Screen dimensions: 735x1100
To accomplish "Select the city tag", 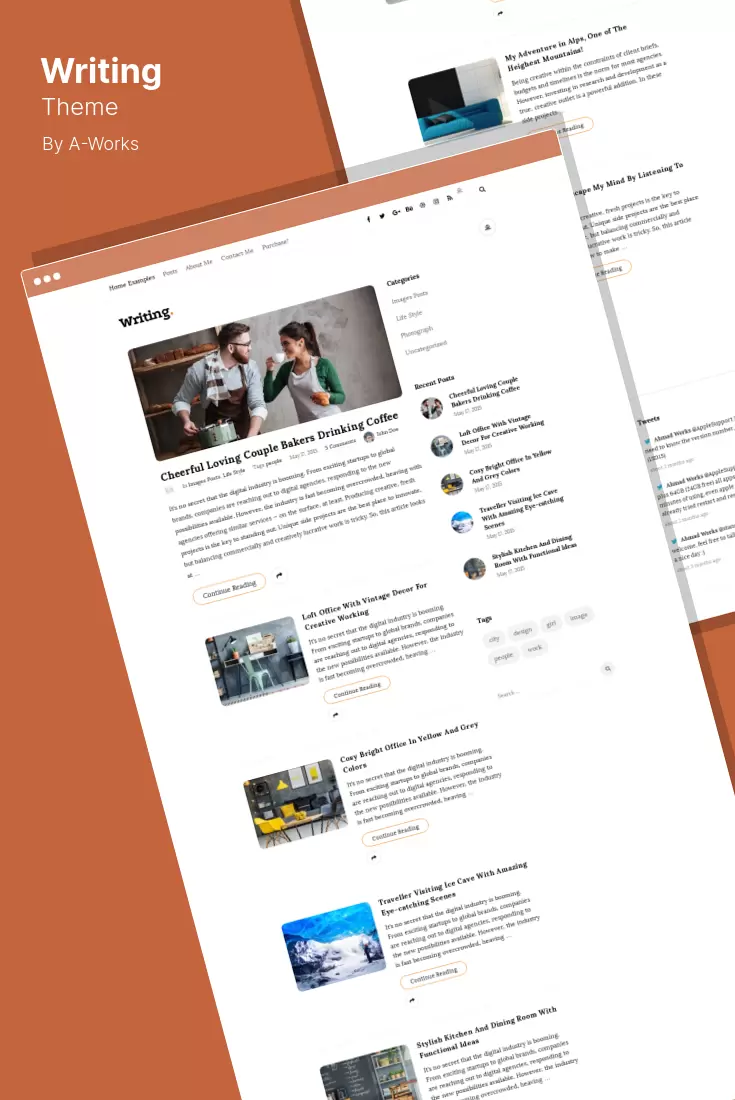I will 494,639.
